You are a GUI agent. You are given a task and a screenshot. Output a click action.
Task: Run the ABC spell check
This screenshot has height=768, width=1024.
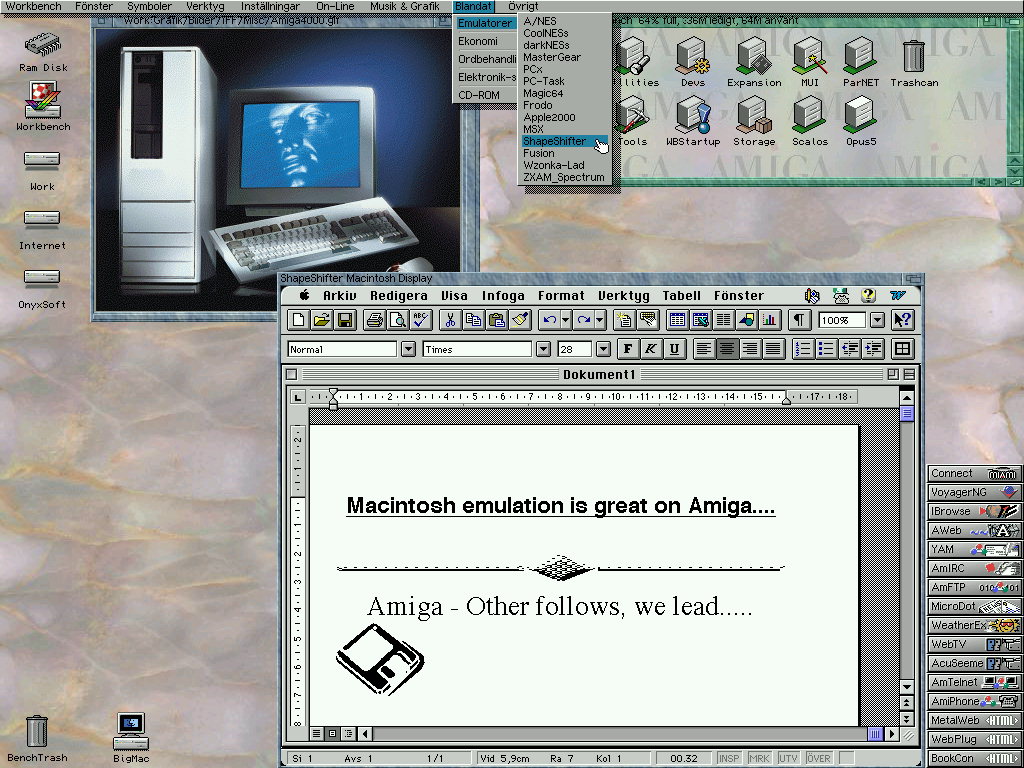[x=420, y=320]
